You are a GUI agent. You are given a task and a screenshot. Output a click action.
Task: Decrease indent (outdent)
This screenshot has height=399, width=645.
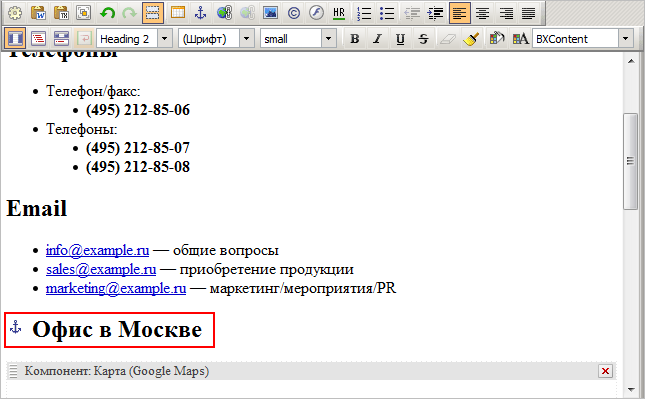[412, 13]
